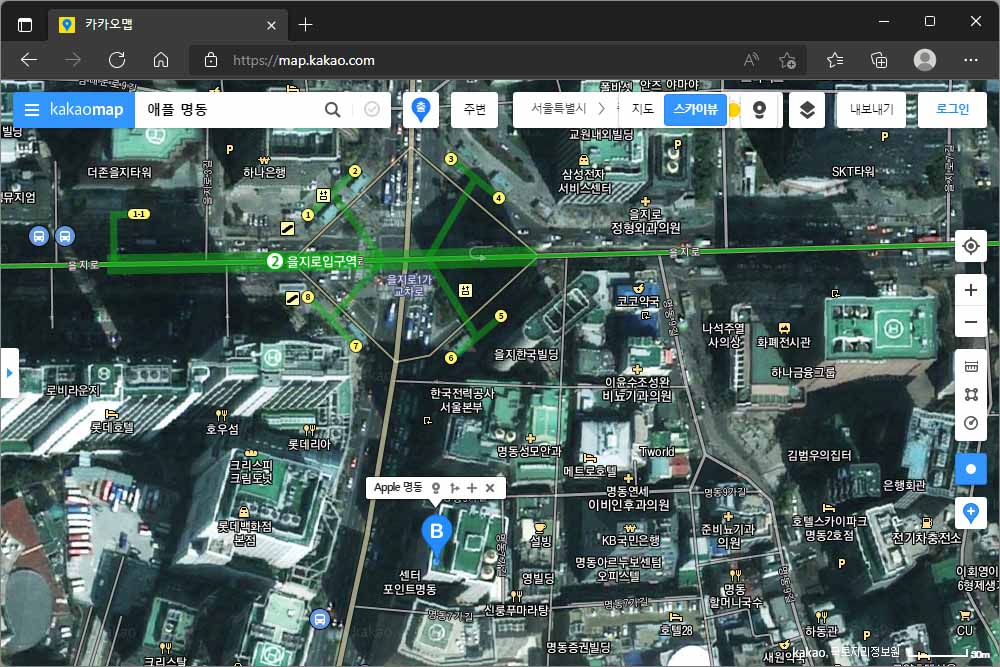The height and width of the screenshot is (667, 1000).
Task: Click the 한국전력공사 서울본부 label
Action: coord(462,400)
